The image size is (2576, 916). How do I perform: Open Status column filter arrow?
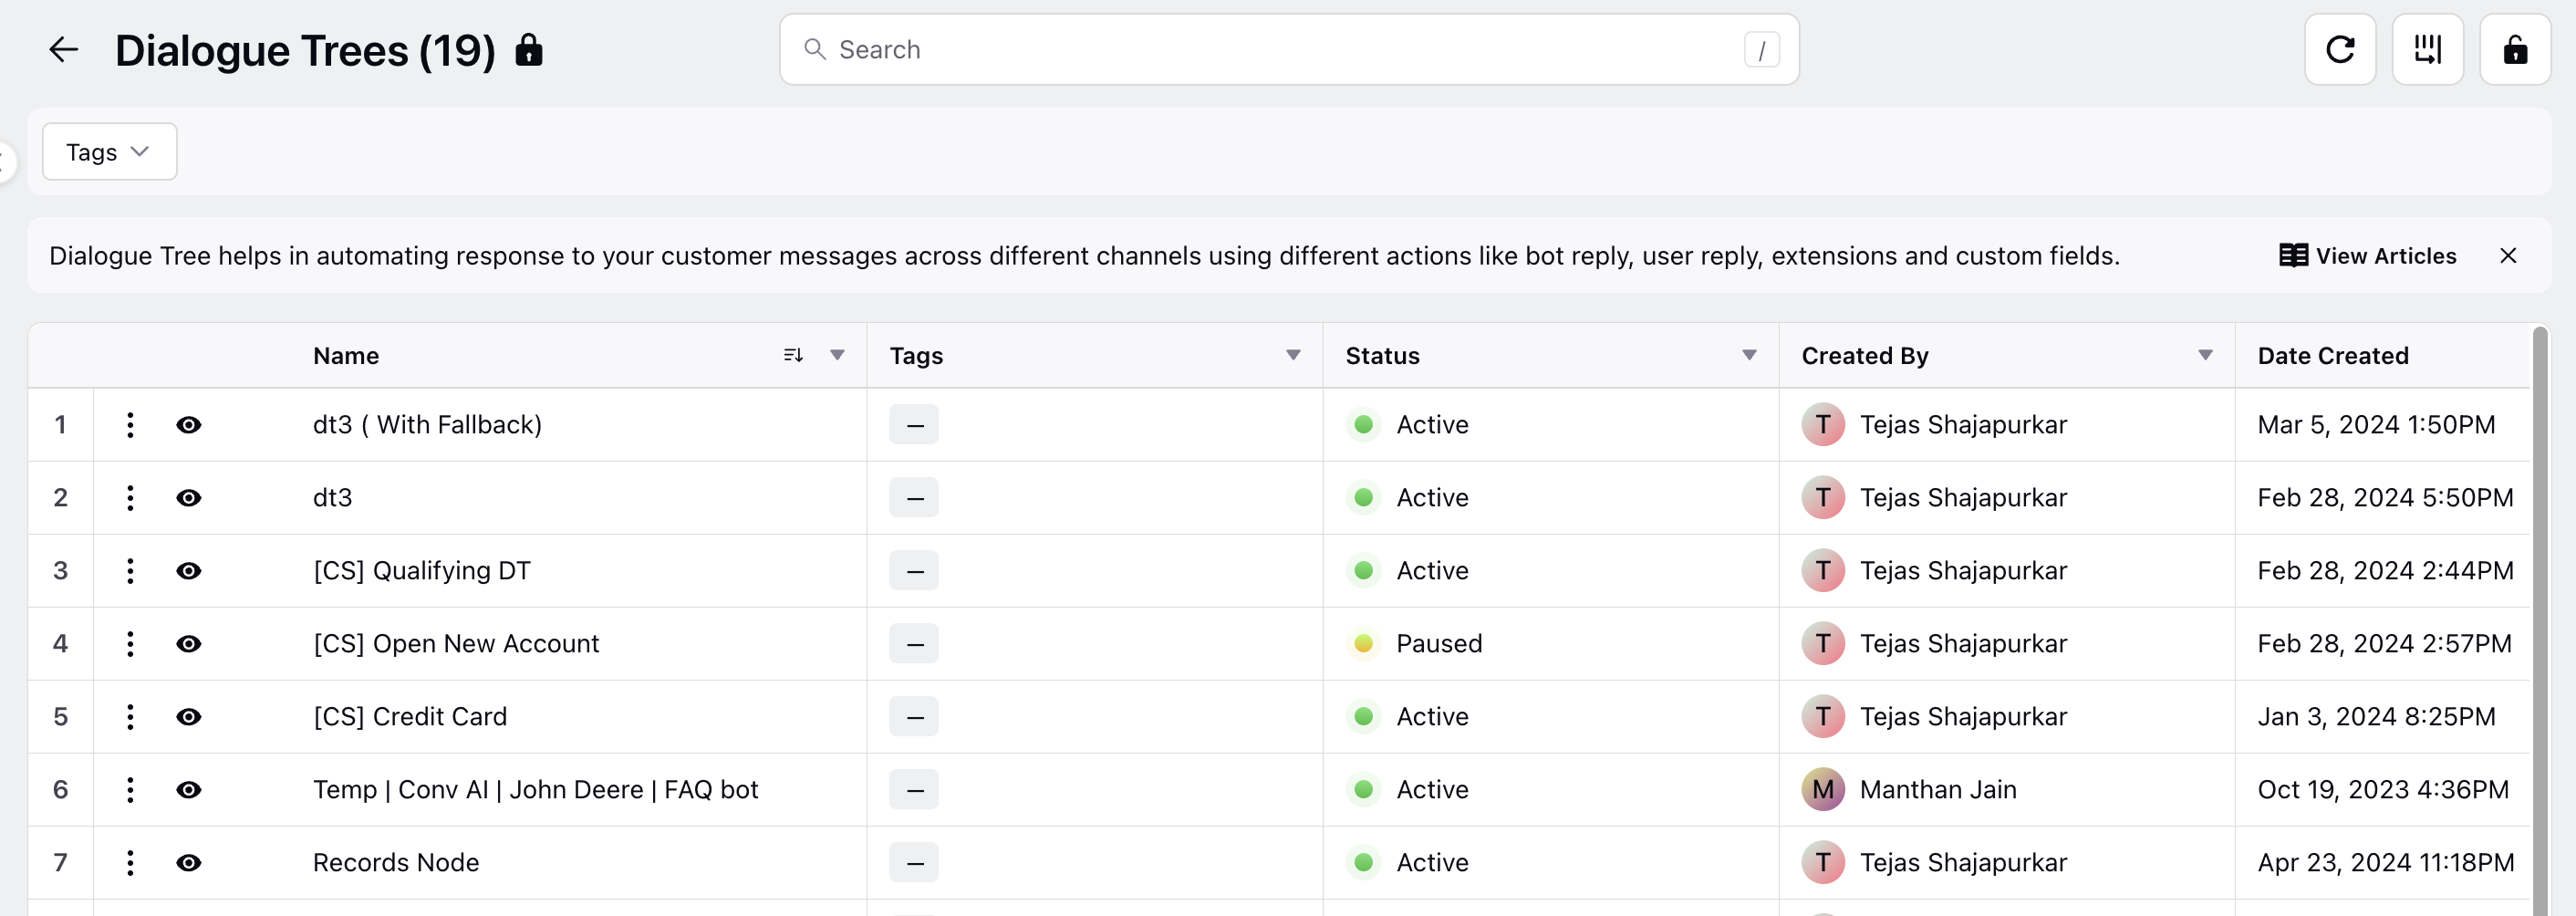pyautogui.click(x=1749, y=355)
